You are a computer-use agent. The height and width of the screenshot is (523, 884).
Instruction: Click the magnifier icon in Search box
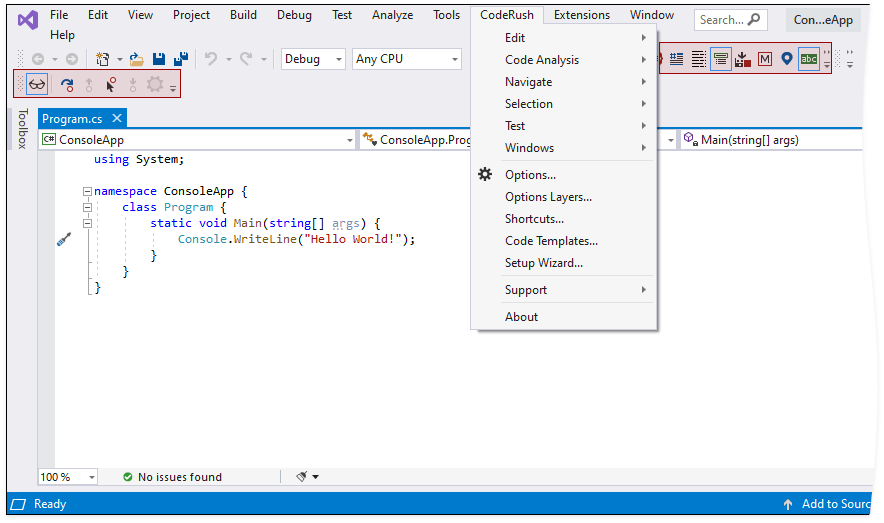pyautogui.click(x=754, y=20)
